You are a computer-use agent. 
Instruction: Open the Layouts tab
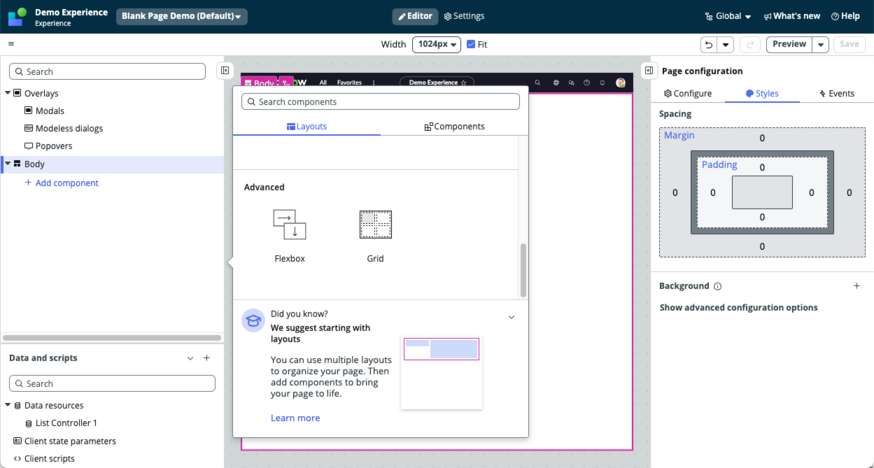click(x=307, y=126)
